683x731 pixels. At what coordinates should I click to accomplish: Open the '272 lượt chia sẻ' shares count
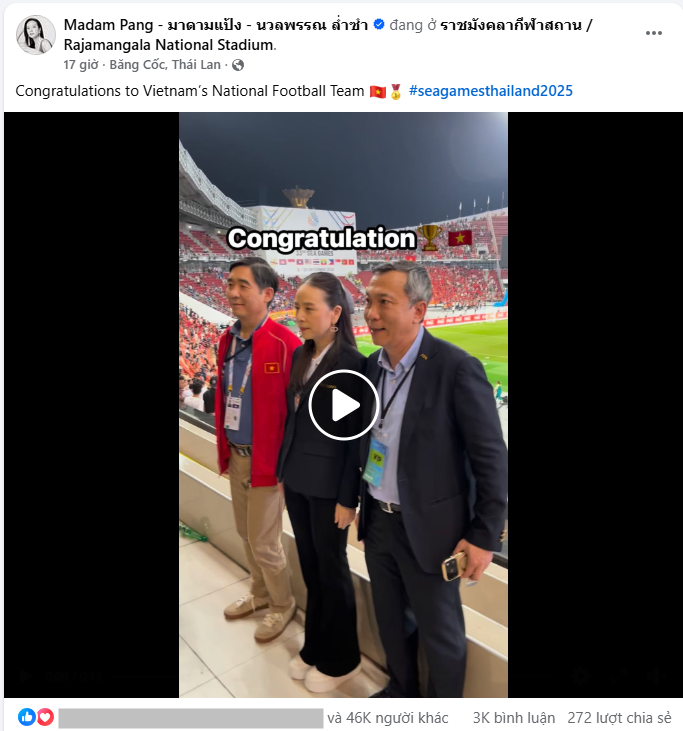coord(619,718)
